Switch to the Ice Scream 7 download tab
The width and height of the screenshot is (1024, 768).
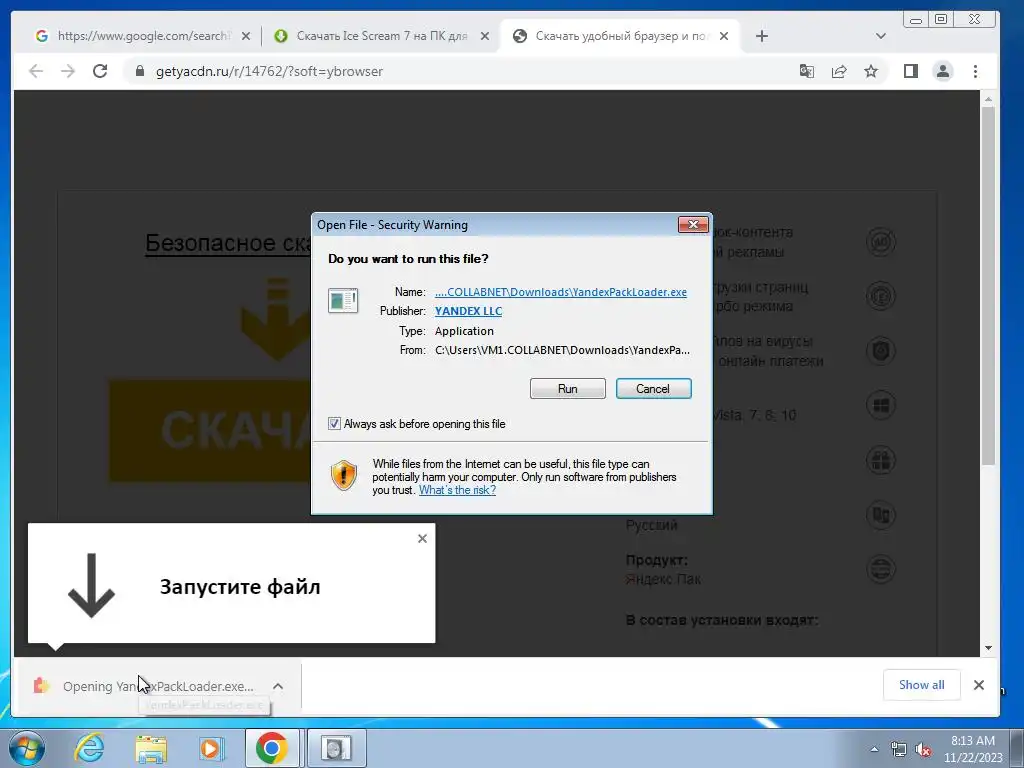click(x=382, y=36)
